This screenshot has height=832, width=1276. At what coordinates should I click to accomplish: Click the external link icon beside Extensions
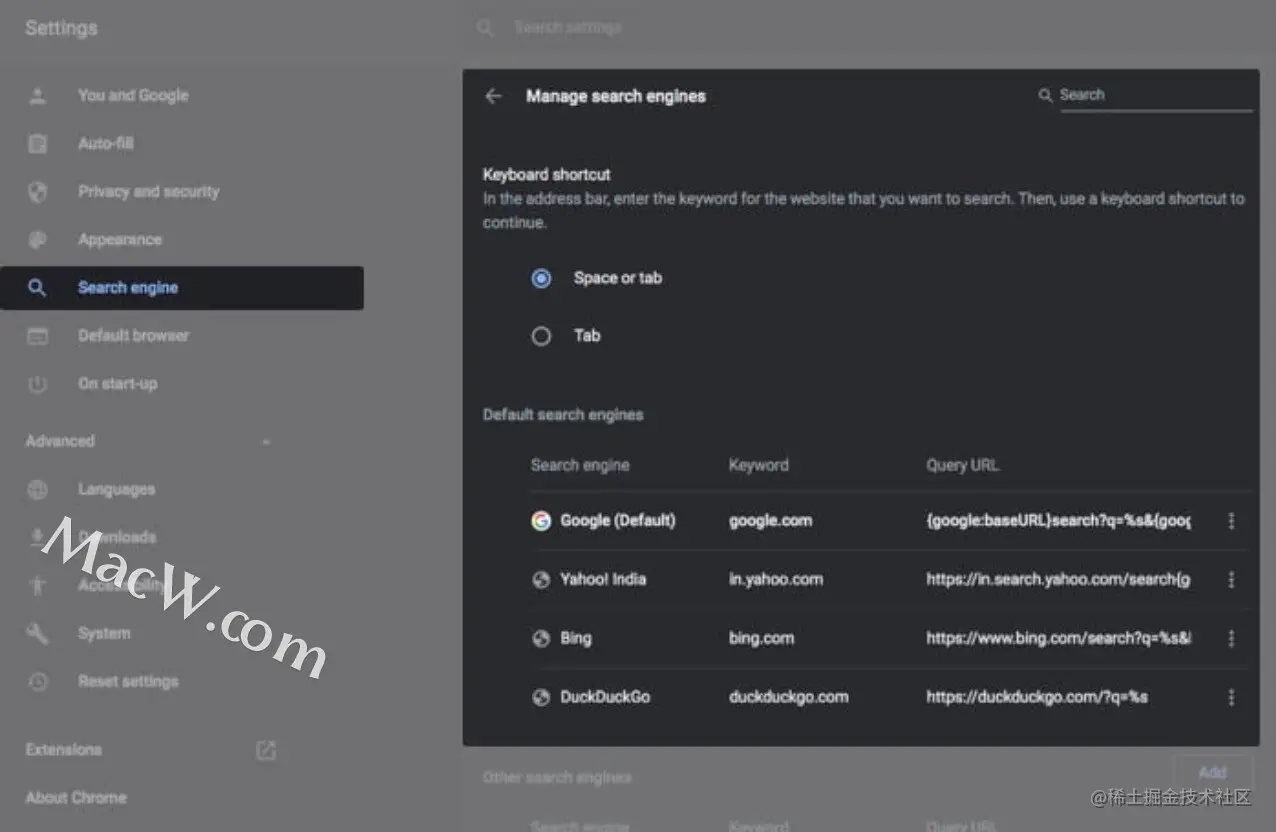266,750
